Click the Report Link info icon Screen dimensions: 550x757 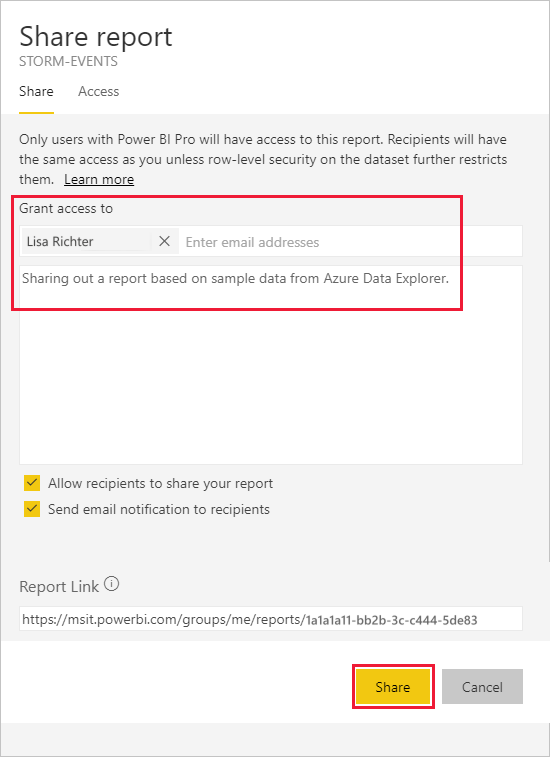point(112,584)
